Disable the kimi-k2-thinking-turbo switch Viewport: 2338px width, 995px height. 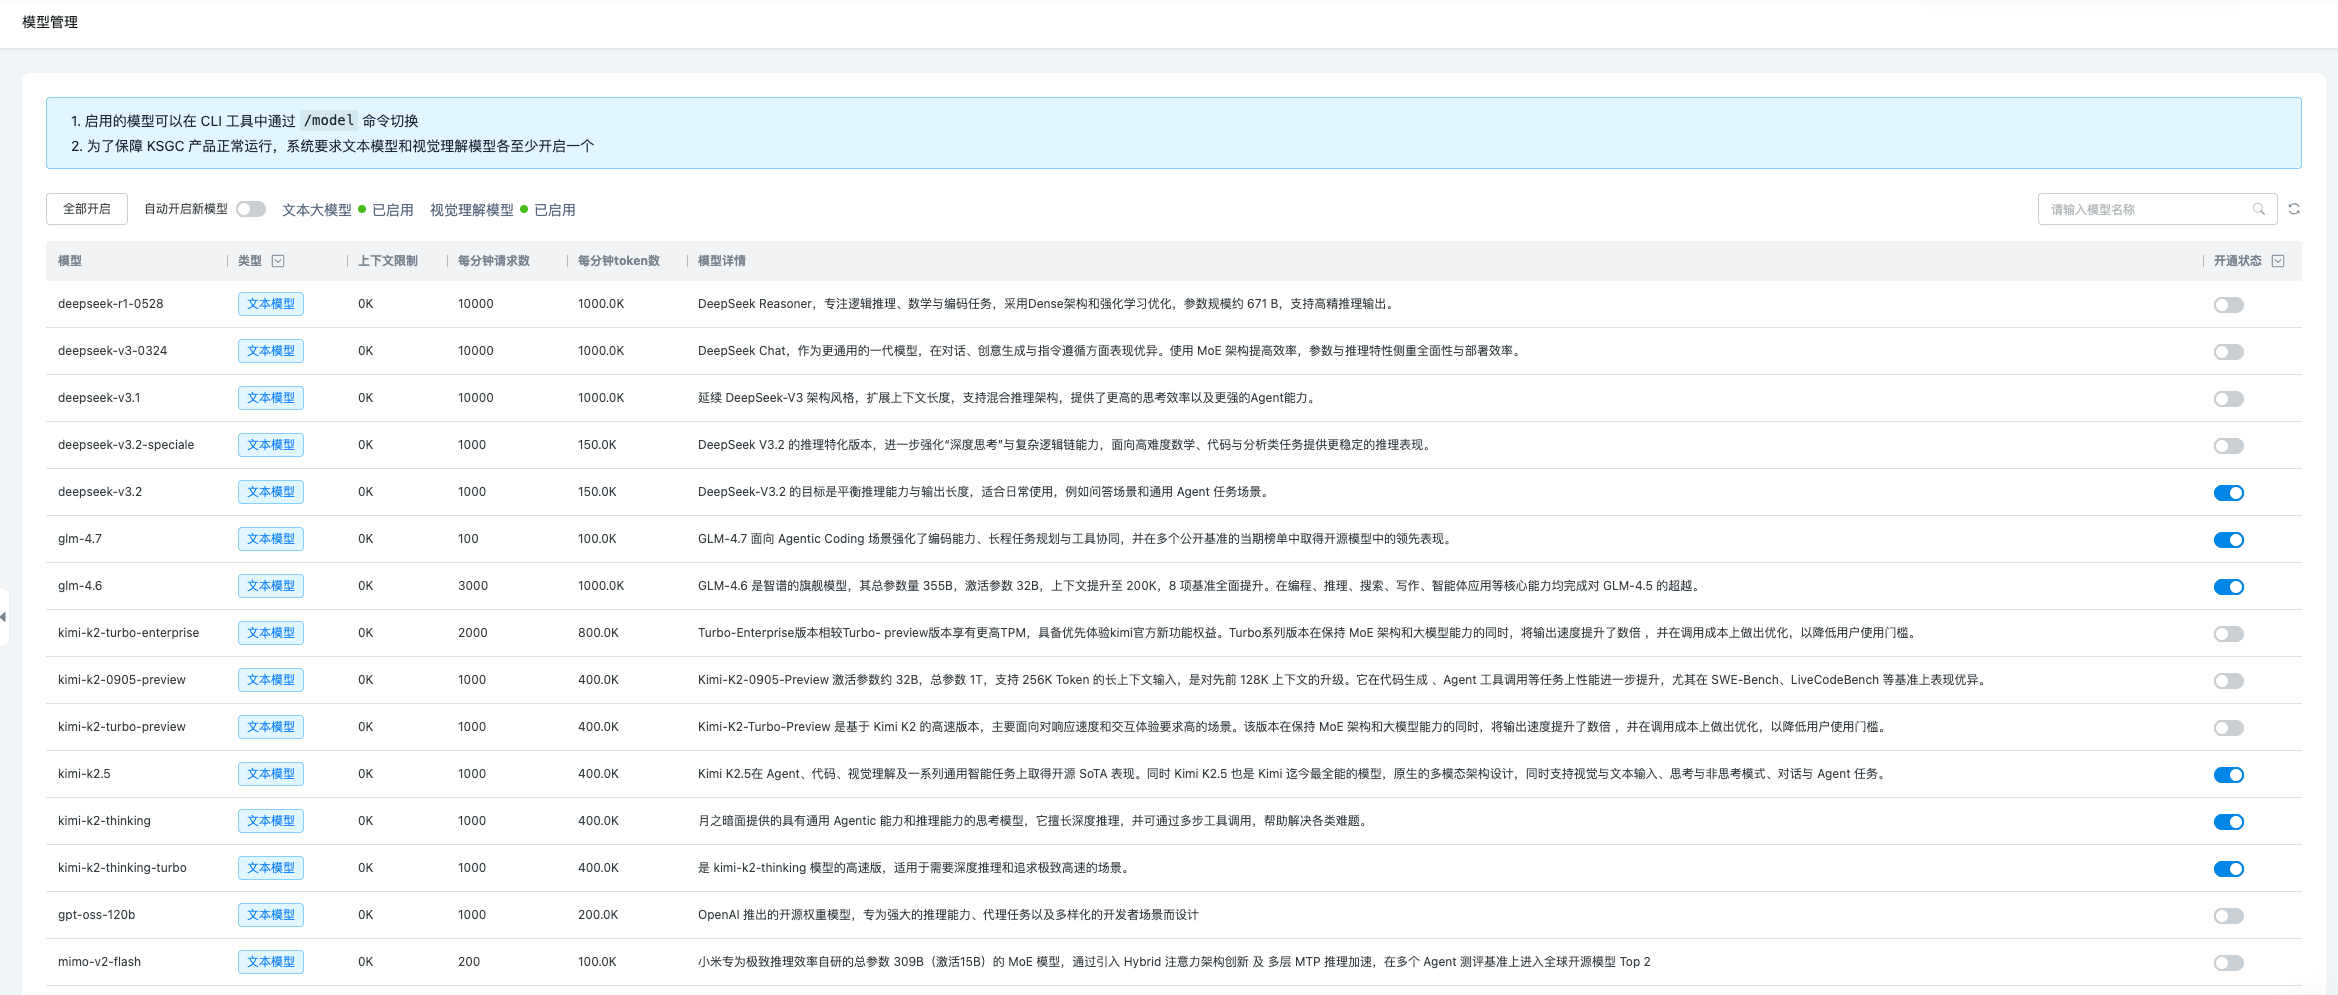(2229, 869)
